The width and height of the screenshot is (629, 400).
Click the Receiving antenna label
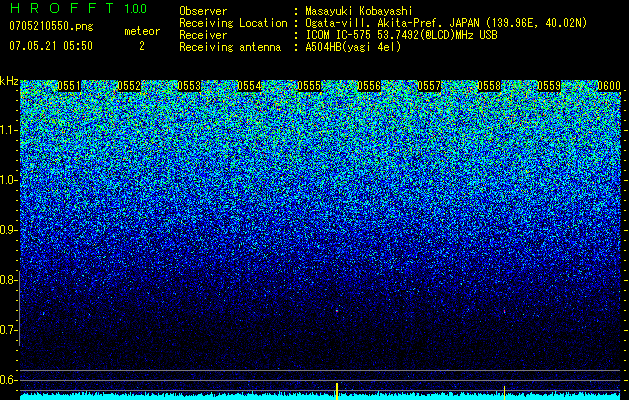click(230, 47)
